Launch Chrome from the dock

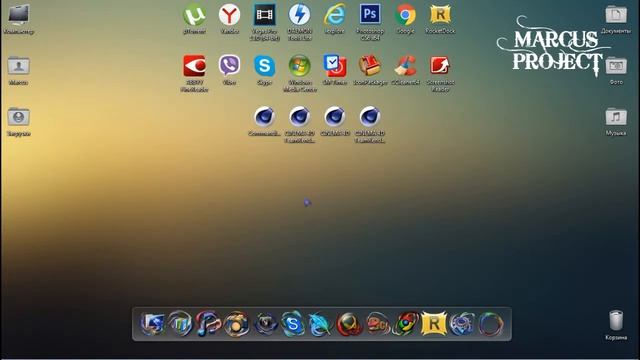pos(405,324)
